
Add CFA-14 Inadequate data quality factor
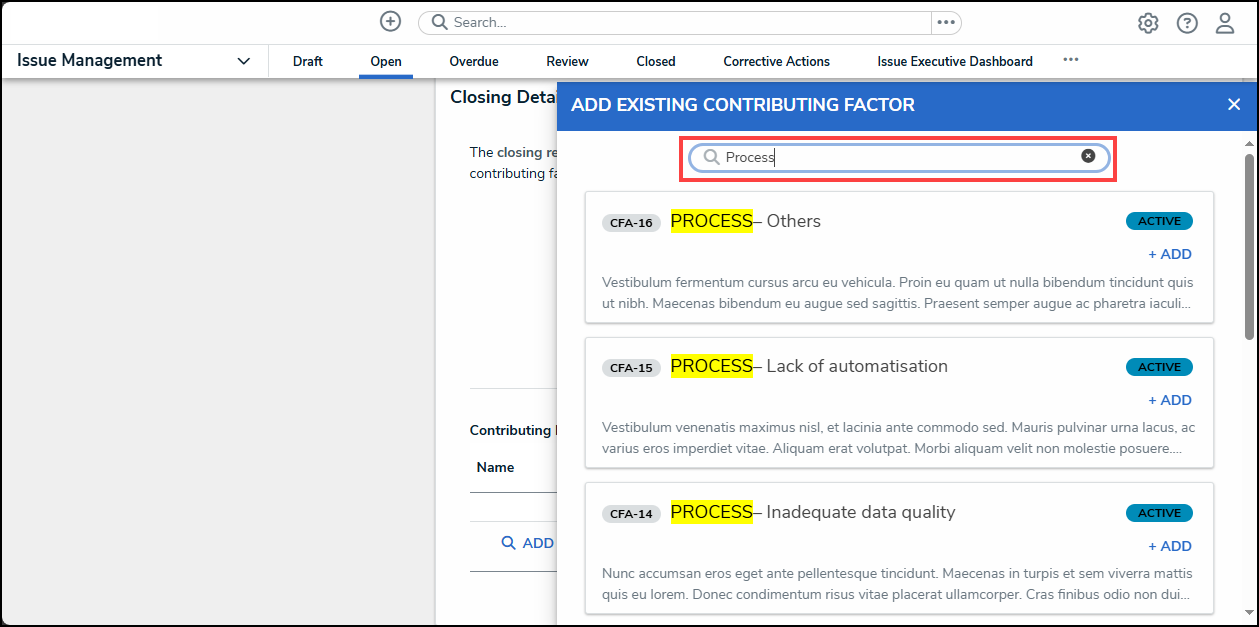pyautogui.click(x=1169, y=546)
